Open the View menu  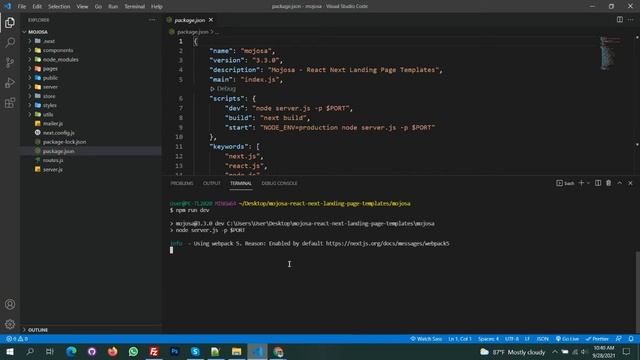pos(82,7)
